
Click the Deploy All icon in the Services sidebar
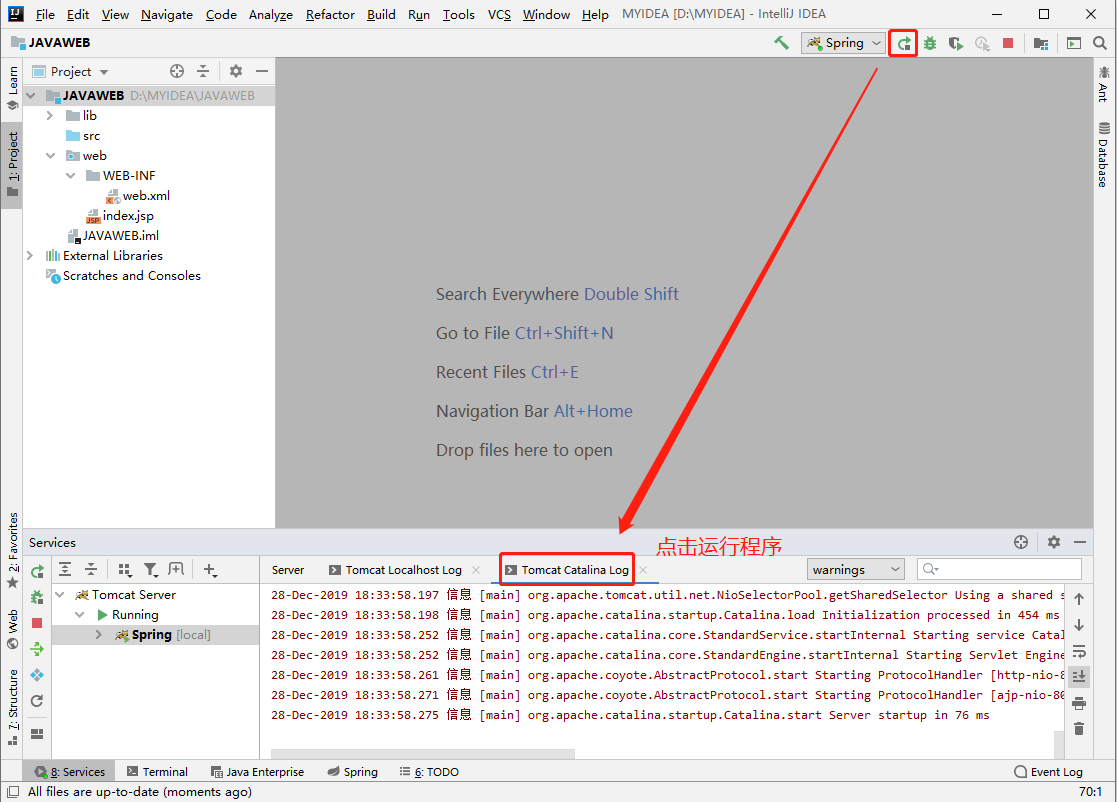coord(37,649)
